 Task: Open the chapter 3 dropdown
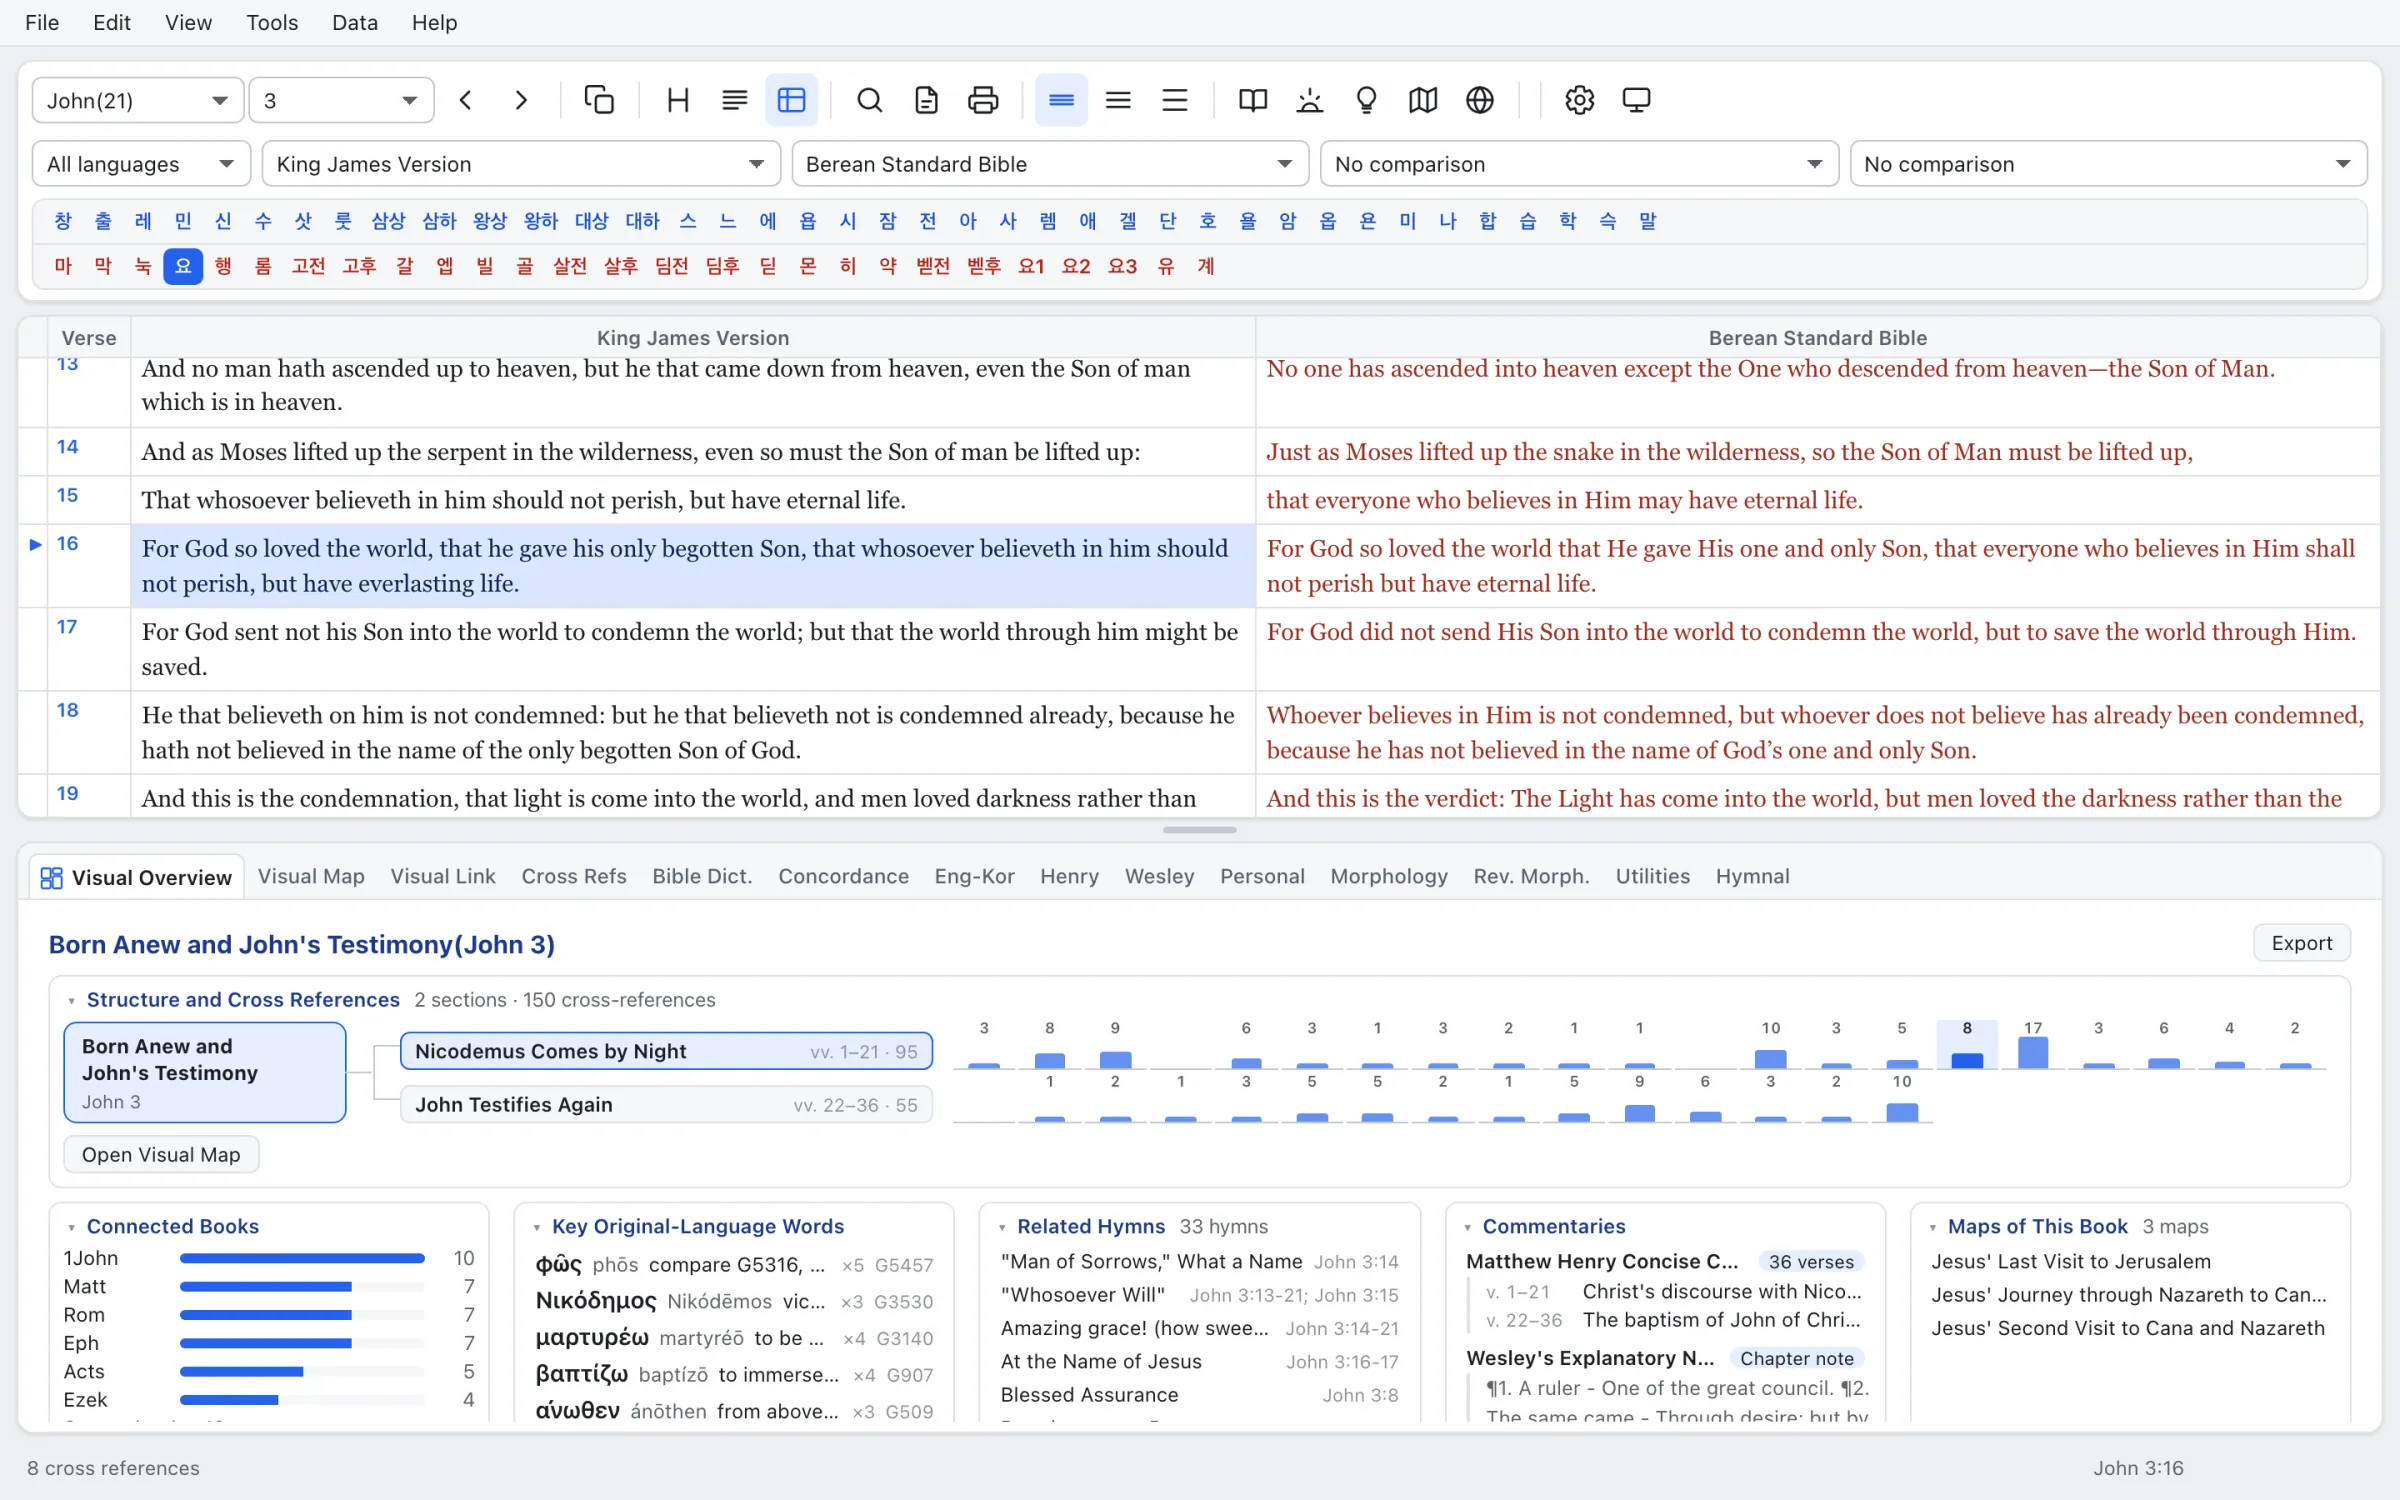click(x=341, y=100)
